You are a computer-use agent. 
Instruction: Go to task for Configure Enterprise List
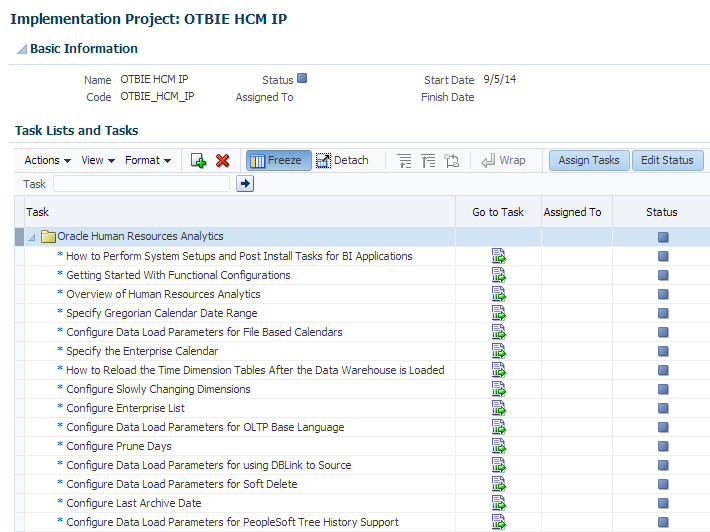(x=499, y=408)
